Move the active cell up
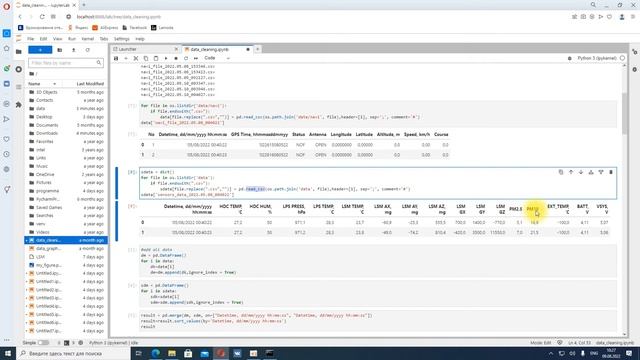The height and width of the screenshot is (360, 640). click(x=571, y=172)
